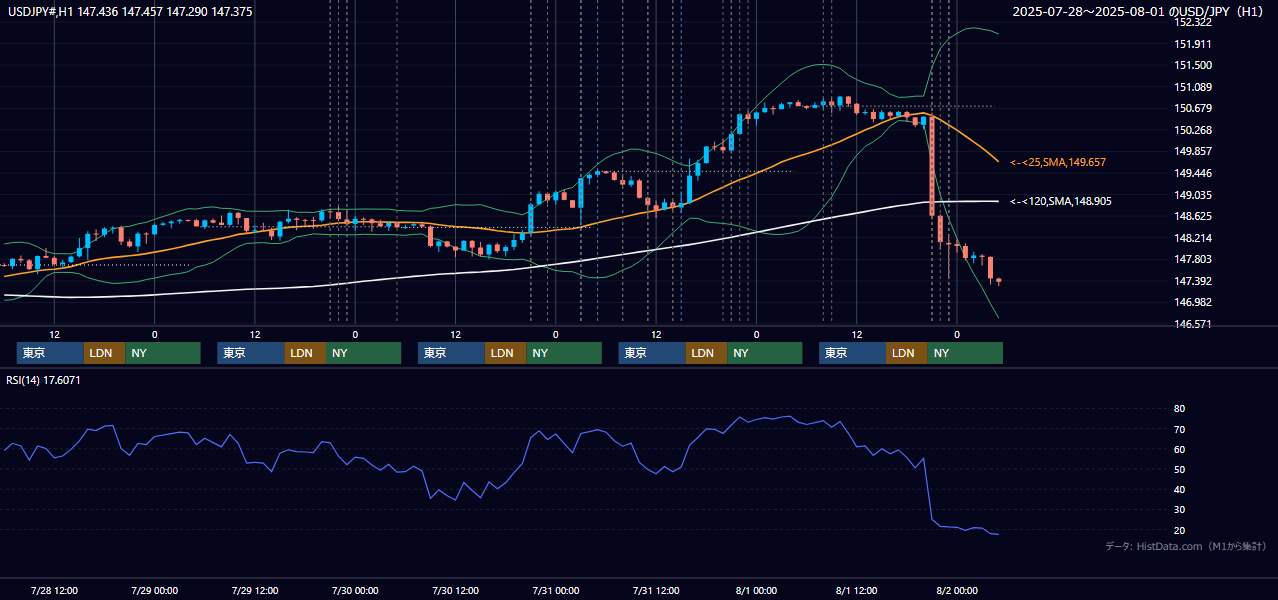This screenshot has width=1278, height=600.
Task: Click the NY session block for 7/30
Action: tap(564, 353)
